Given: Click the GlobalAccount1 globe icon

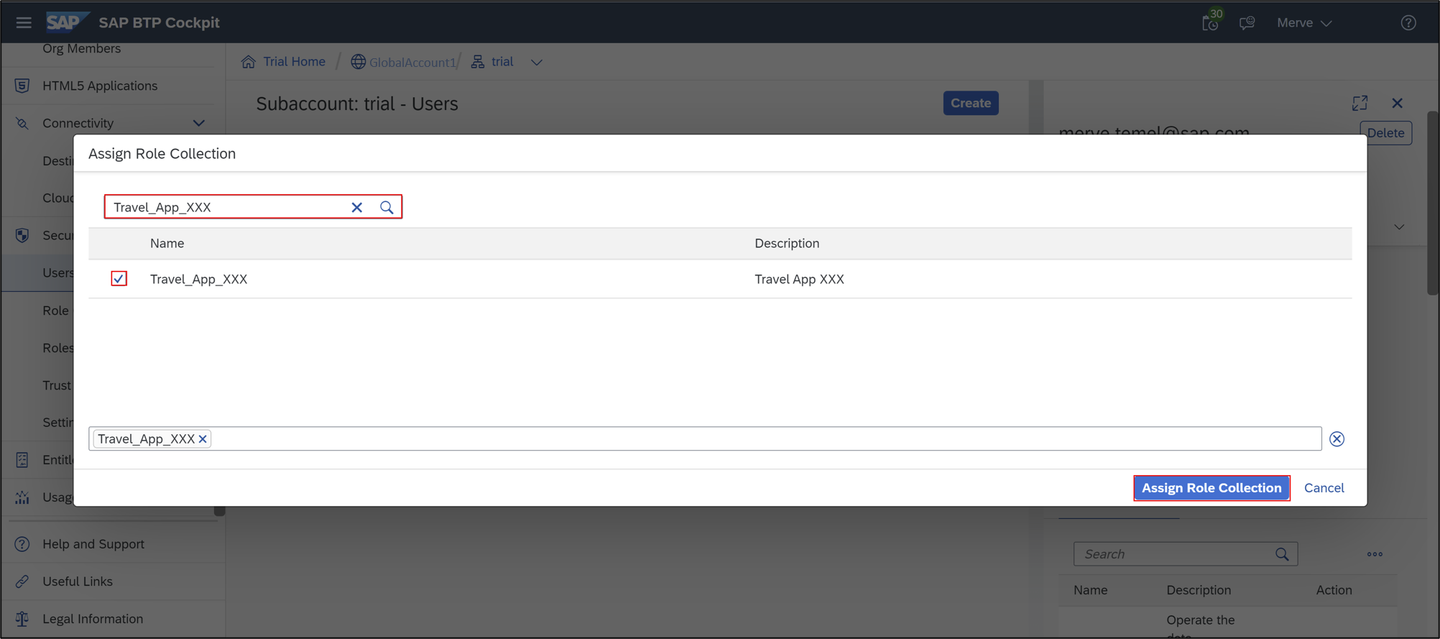Looking at the screenshot, I should [x=357, y=62].
